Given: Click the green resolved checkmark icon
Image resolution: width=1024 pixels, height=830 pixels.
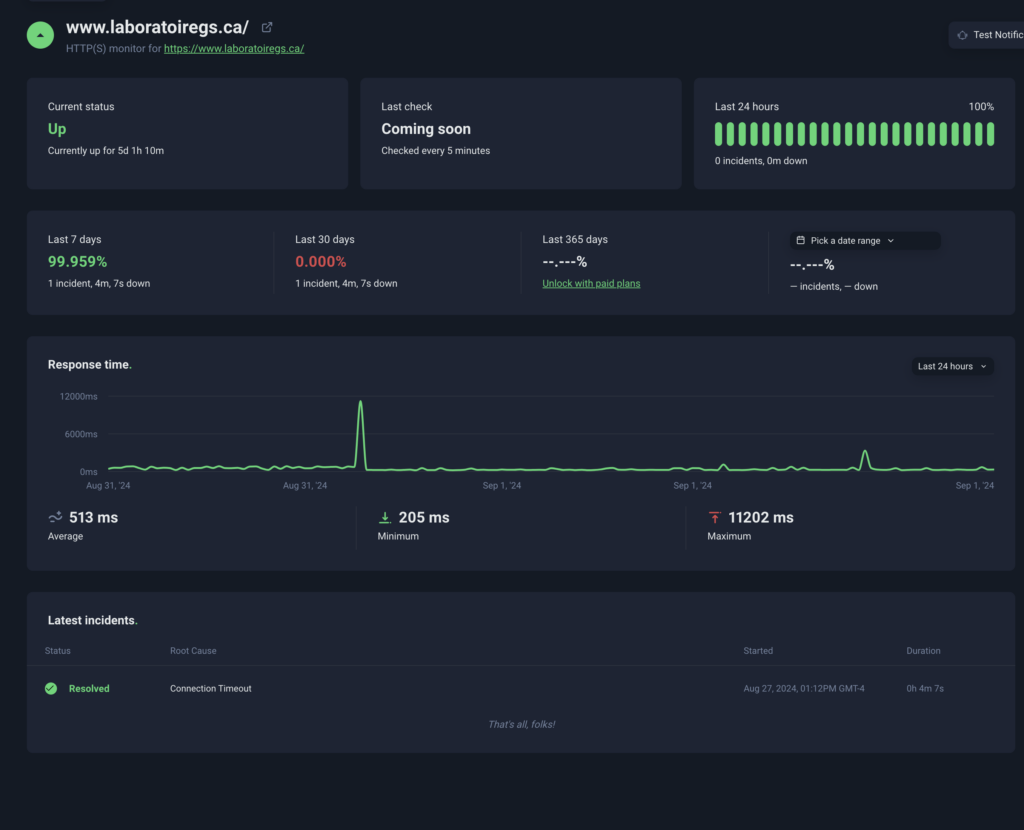Looking at the screenshot, I should click(x=51, y=688).
